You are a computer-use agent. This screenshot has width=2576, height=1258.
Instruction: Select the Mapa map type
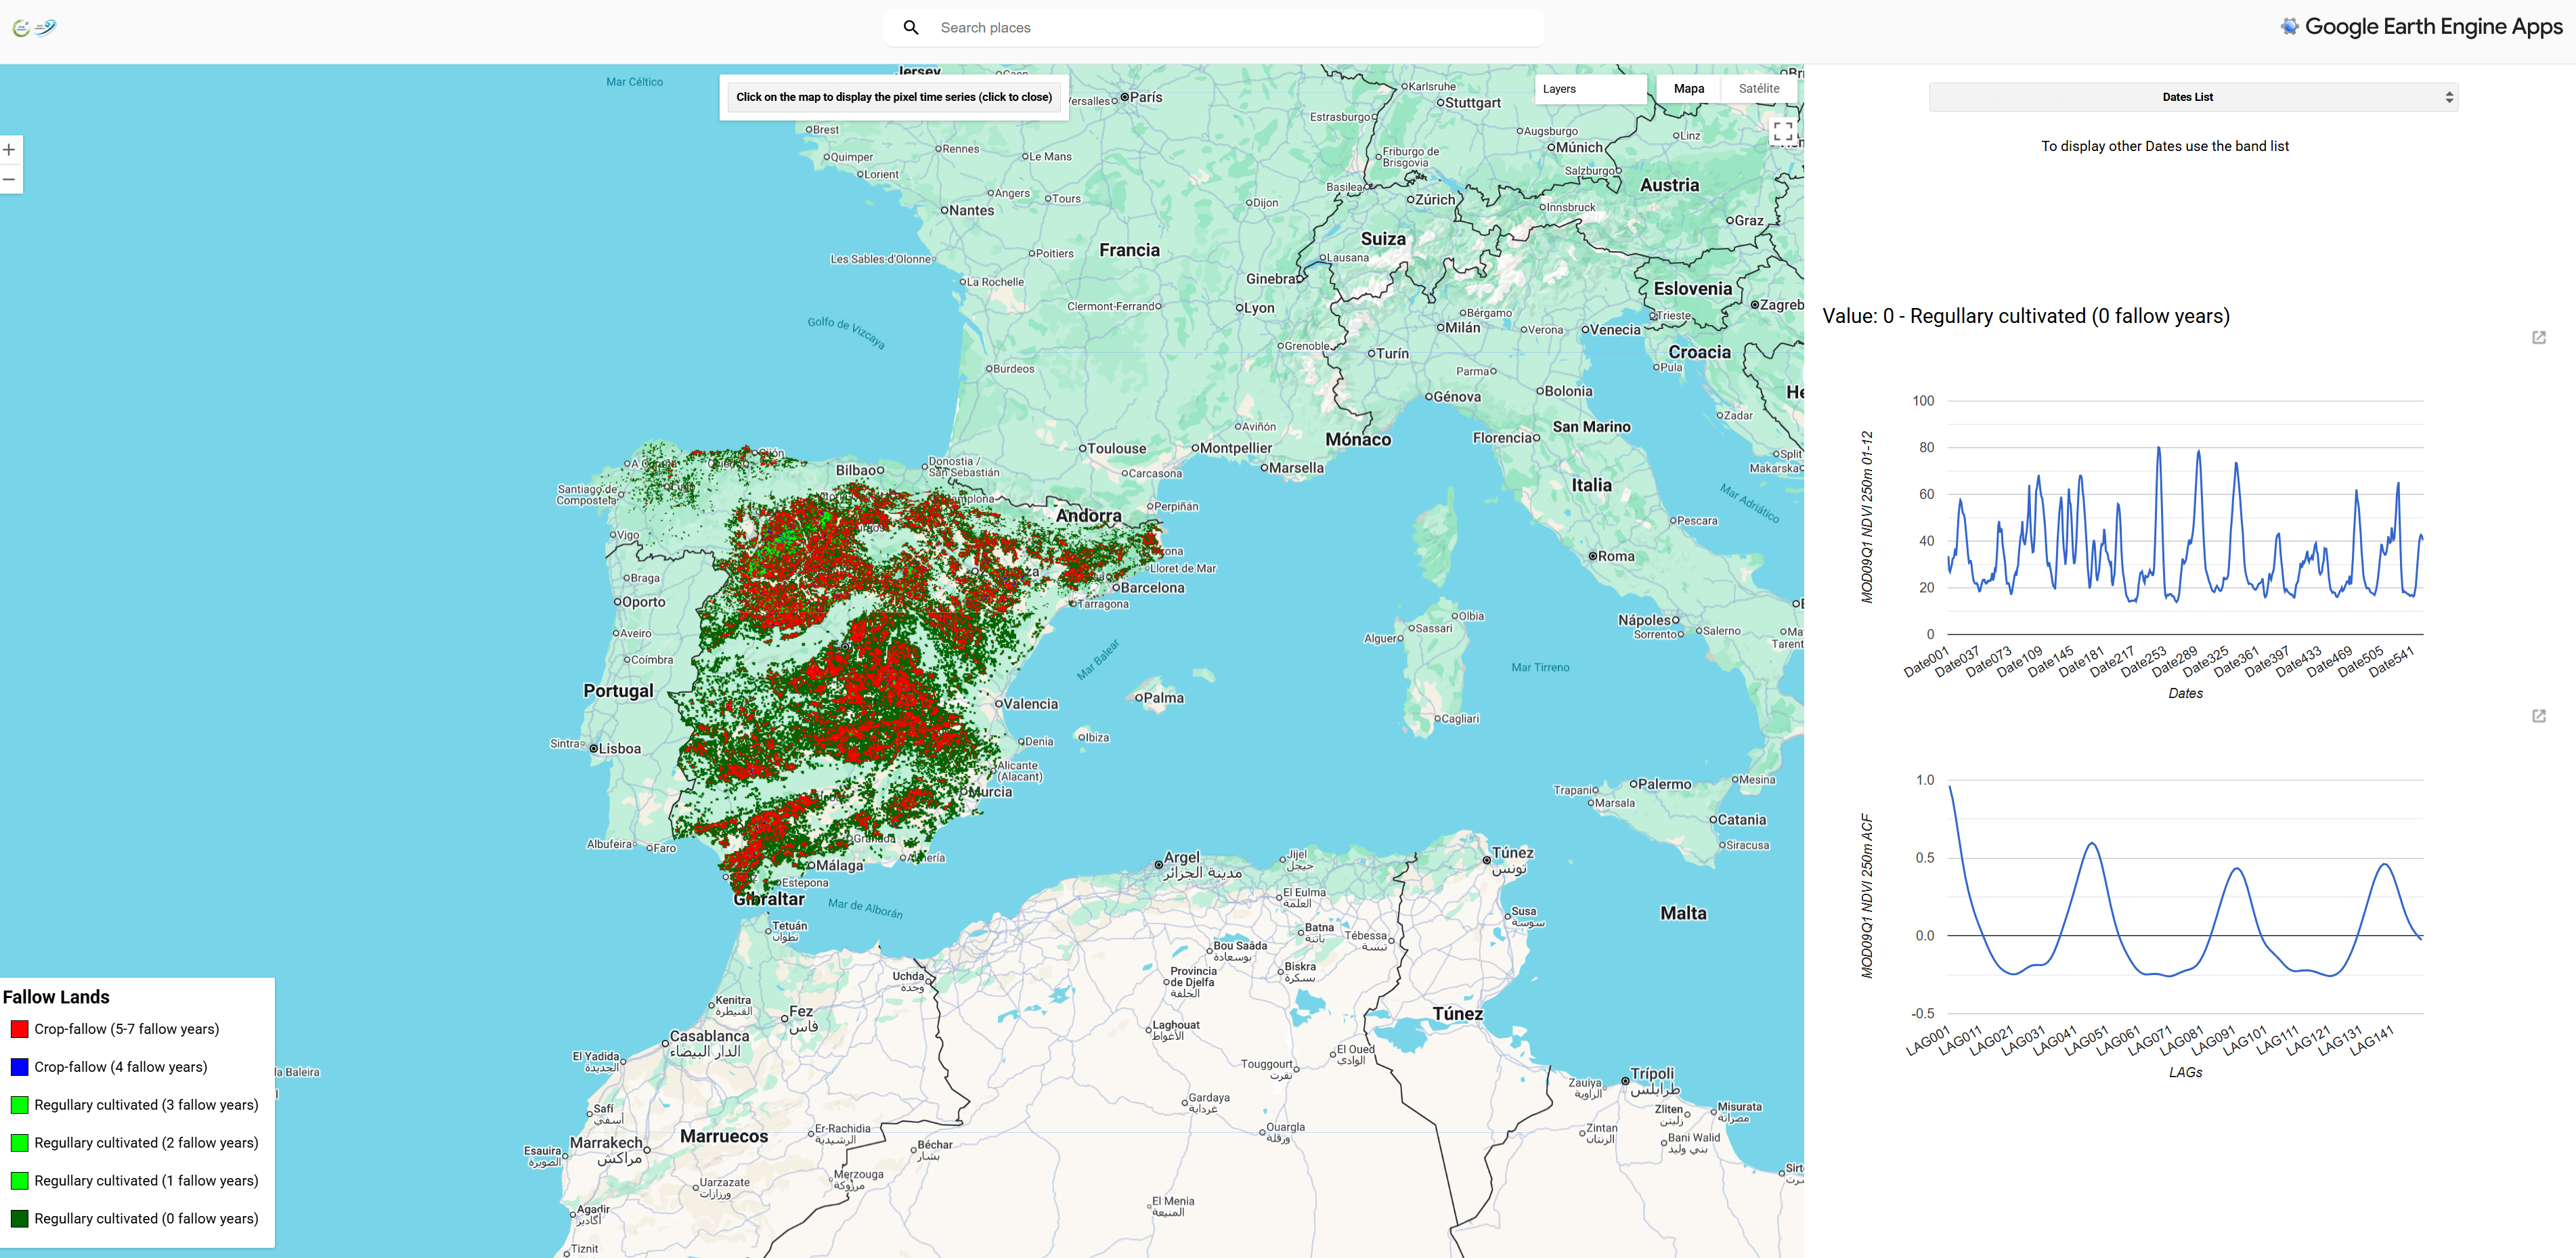pos(1688,89)
